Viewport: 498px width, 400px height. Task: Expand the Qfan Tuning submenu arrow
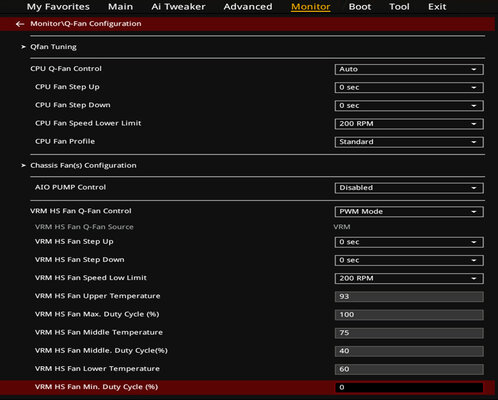(x=23, y=47)
